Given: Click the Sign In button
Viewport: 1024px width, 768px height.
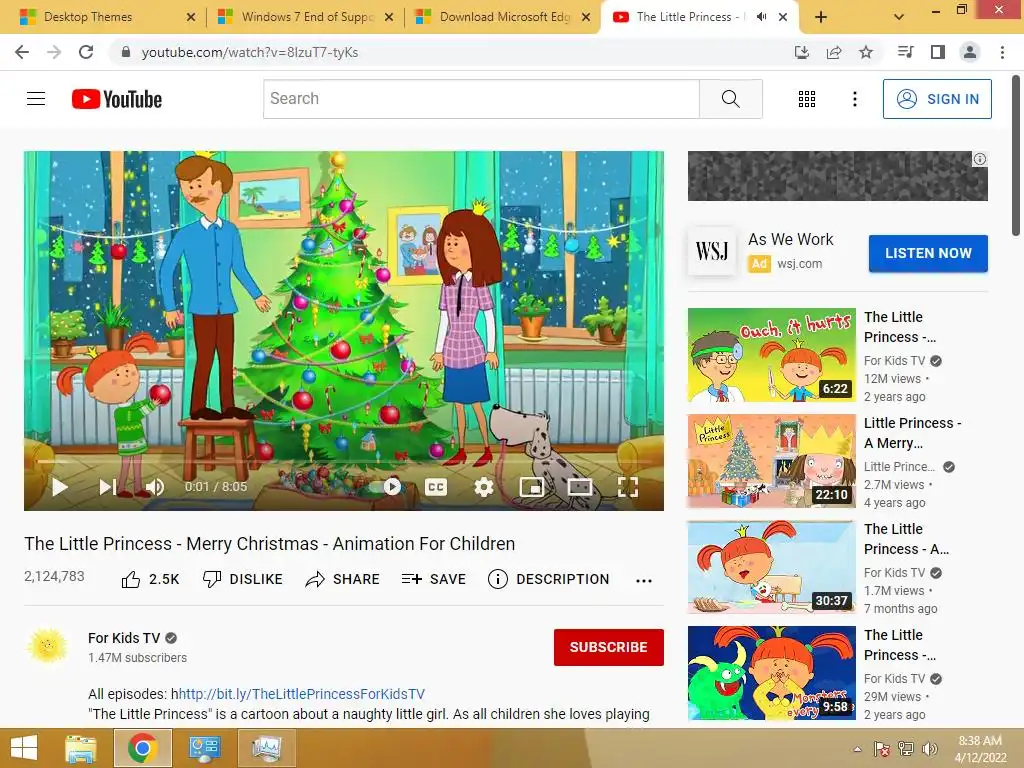Looking at the screenshot, I should pyautogui.click(x=937, y=99).
